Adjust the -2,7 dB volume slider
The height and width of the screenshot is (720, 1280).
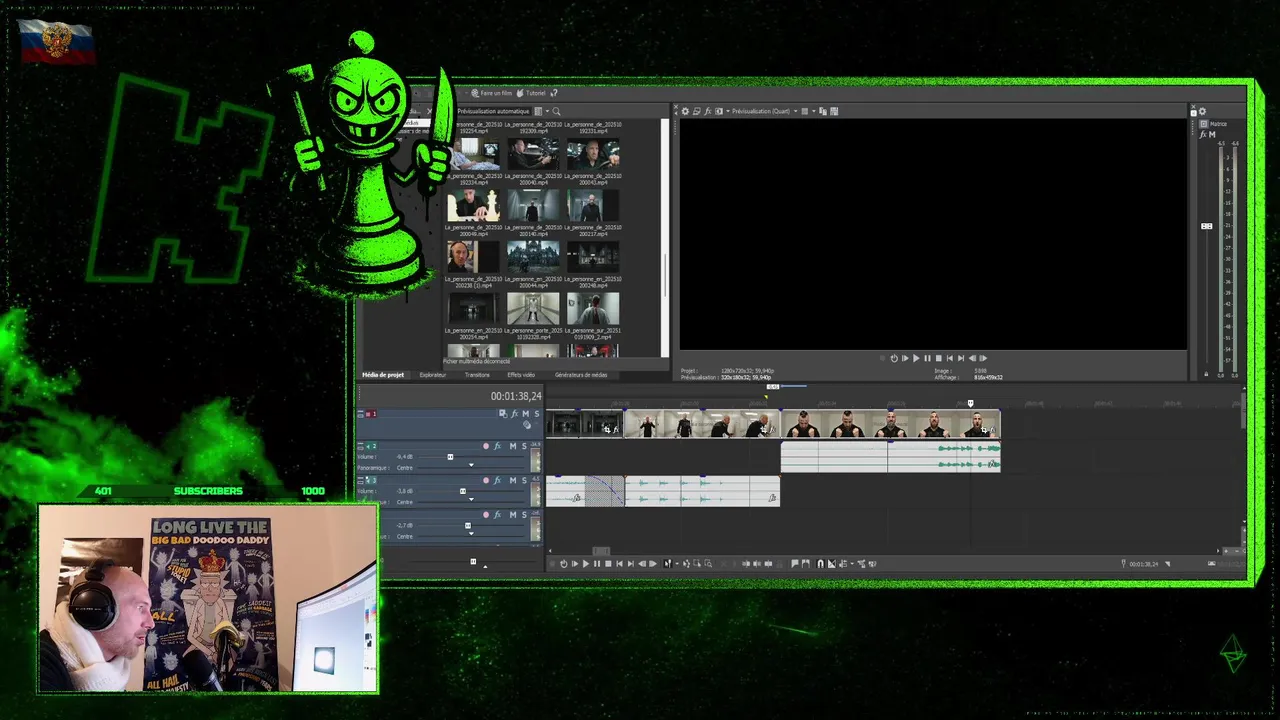(468, 525)
